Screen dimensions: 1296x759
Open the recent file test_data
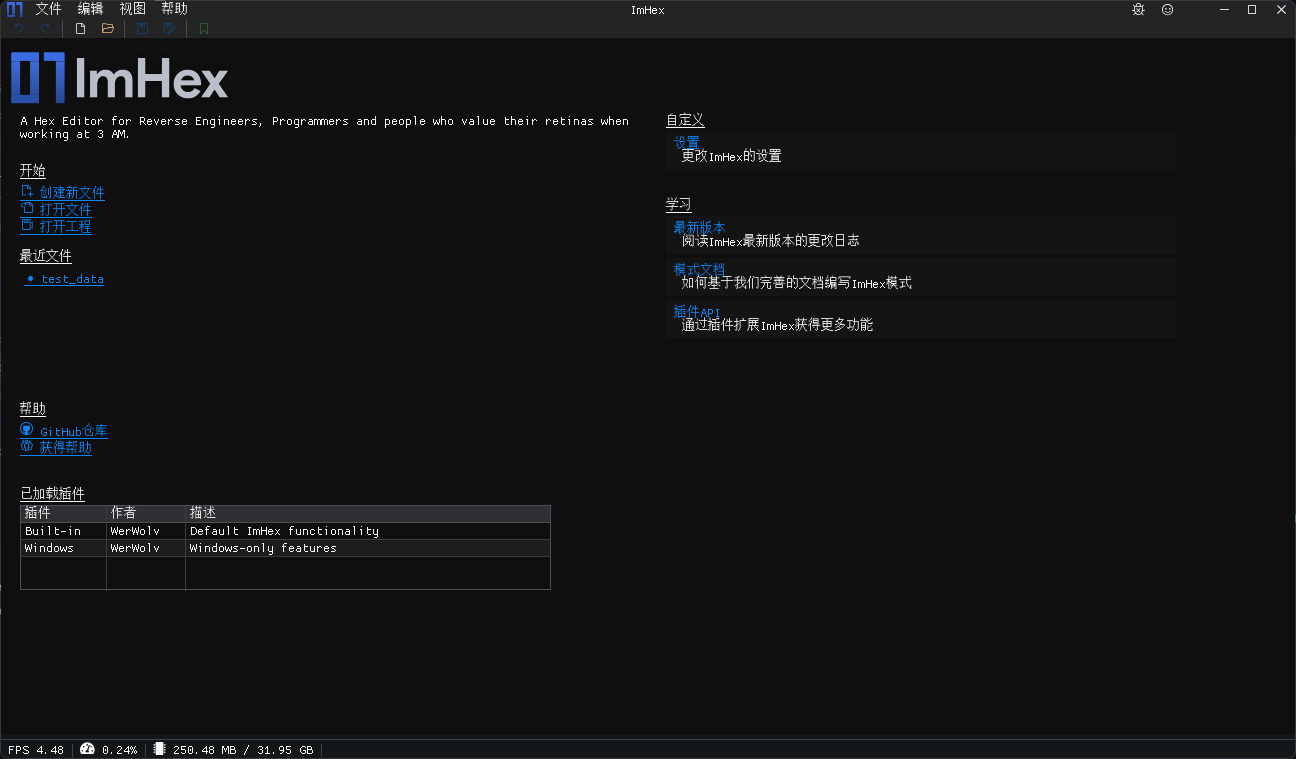tap(71, 279)
